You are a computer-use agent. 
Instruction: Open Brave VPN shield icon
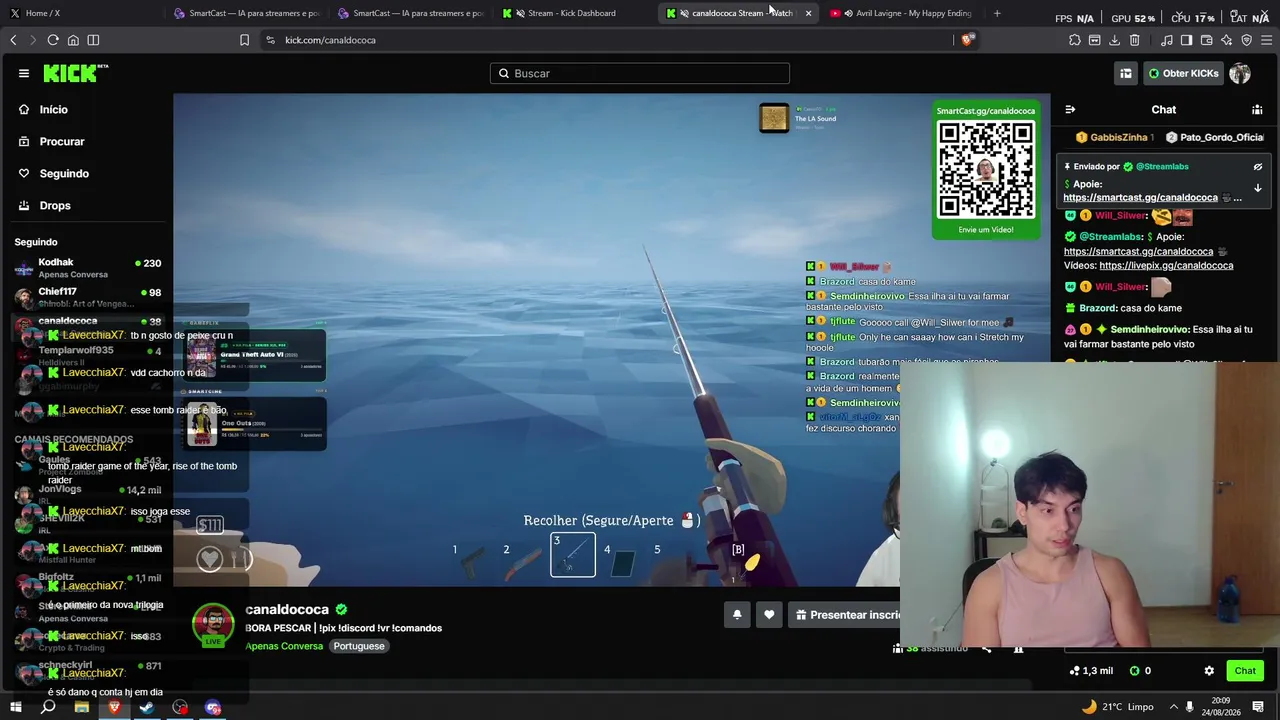coord(1246,40)
